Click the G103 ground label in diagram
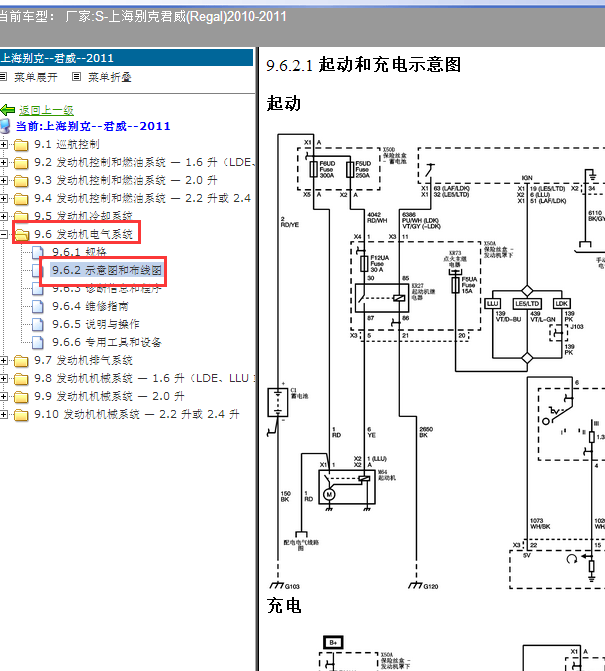The height and width of the screenshot is (671, 605). 292,586
